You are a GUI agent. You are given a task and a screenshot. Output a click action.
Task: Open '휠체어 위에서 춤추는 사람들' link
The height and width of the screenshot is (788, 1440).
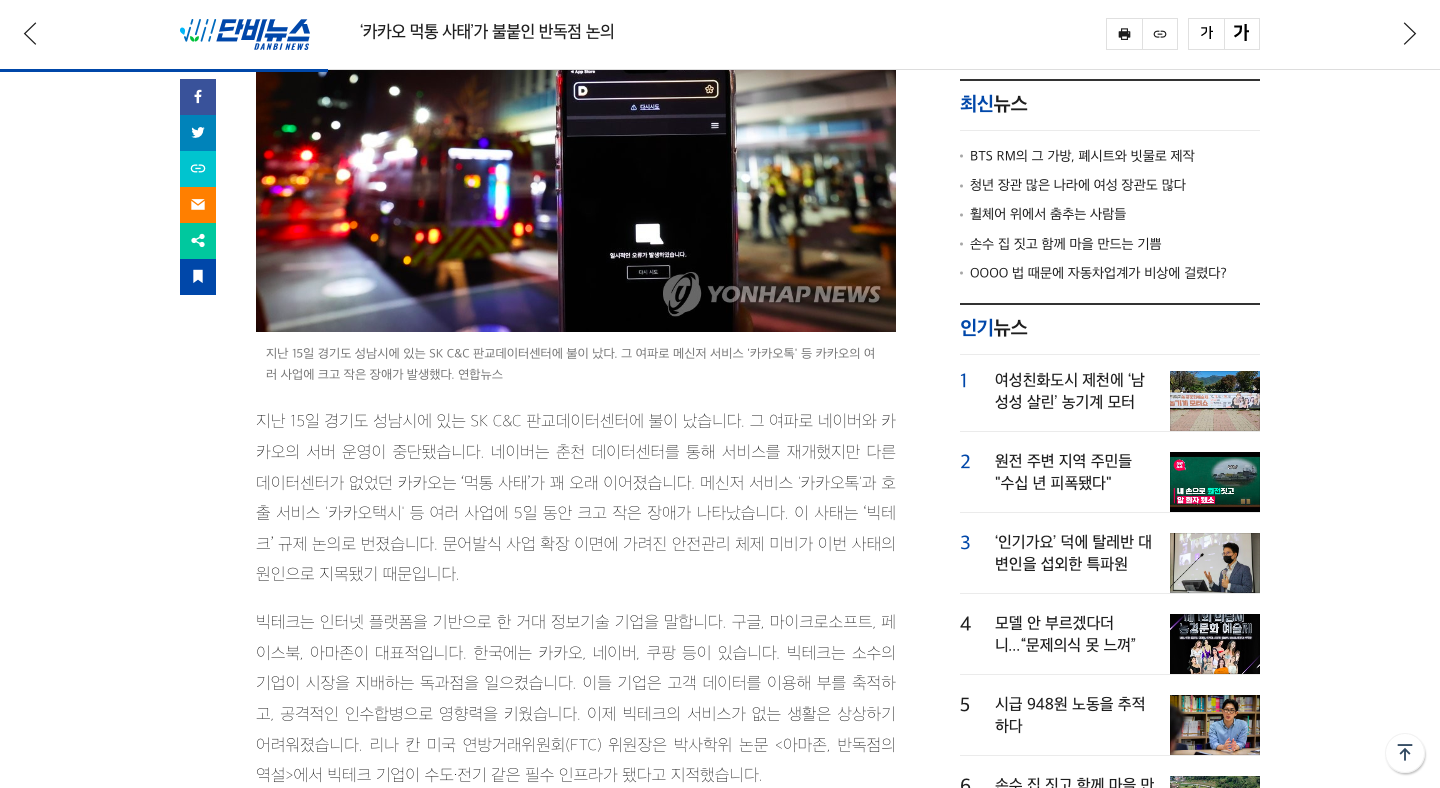tap(1048, 214)
